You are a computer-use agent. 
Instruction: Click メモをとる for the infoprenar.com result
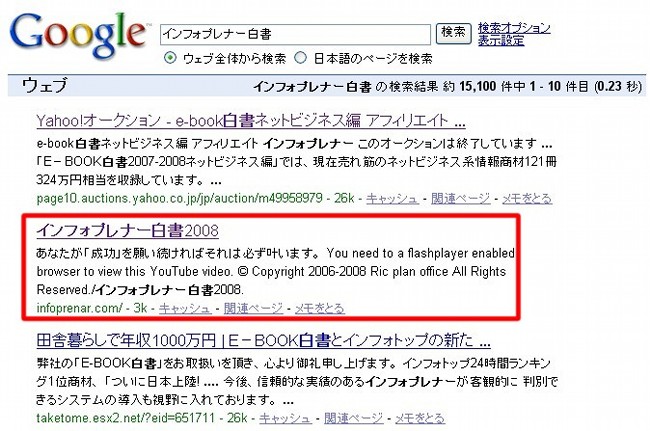coord(320,308)
